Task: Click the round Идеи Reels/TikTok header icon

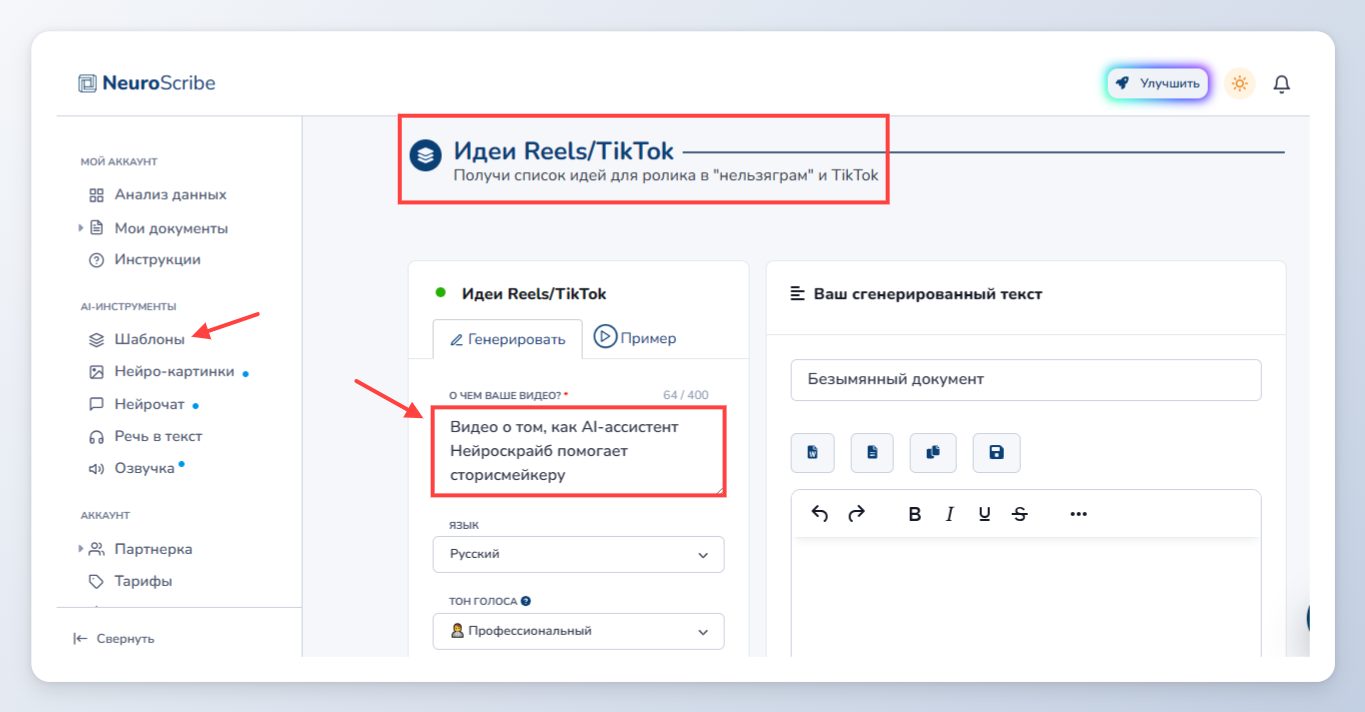Action: point(426,156)
